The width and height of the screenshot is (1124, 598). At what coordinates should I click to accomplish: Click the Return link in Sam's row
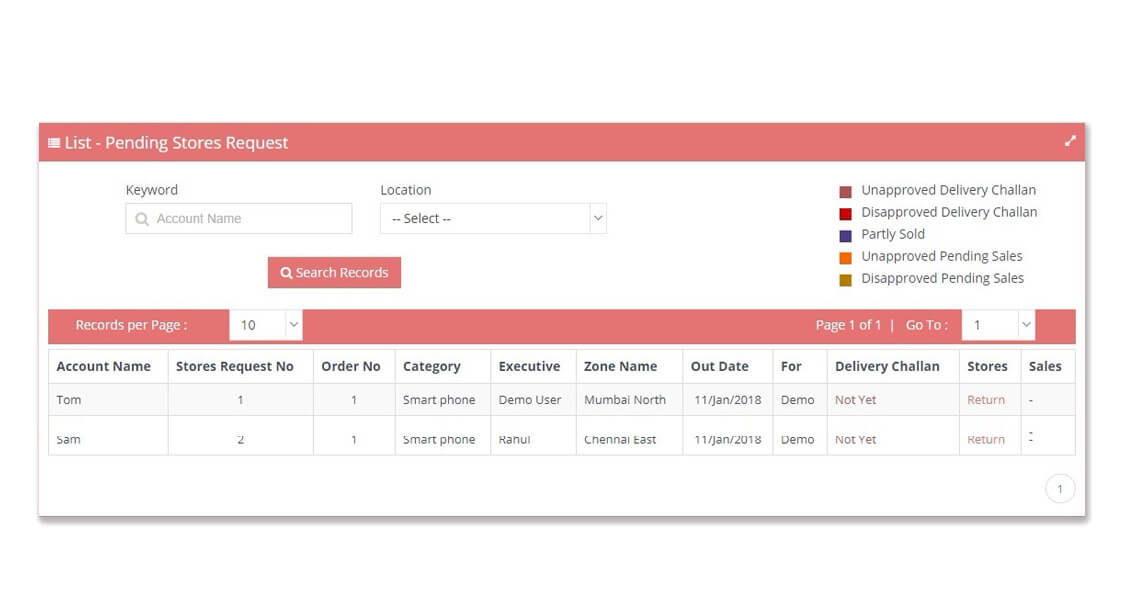point(986,439)
